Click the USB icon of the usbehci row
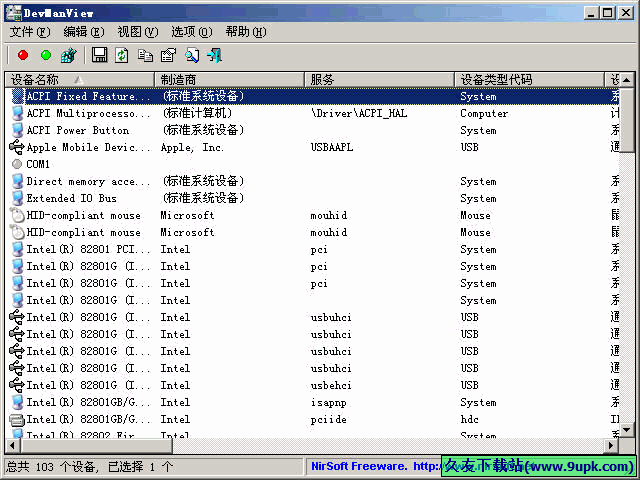 (x=17, y=385)
